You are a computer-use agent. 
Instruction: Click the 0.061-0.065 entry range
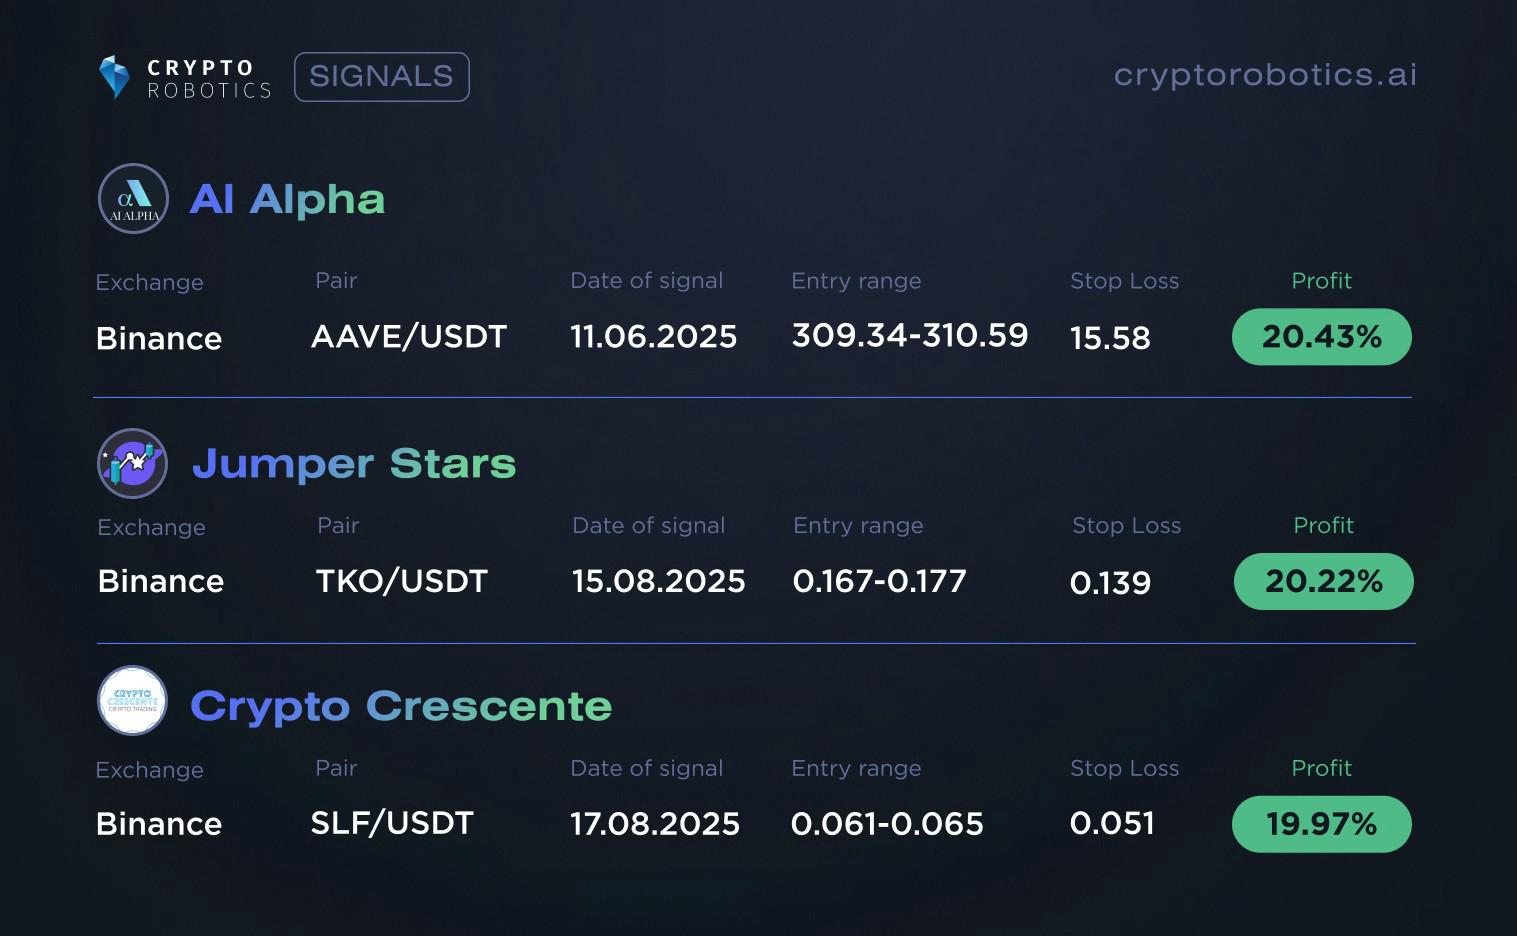click(x=887, y=824)
